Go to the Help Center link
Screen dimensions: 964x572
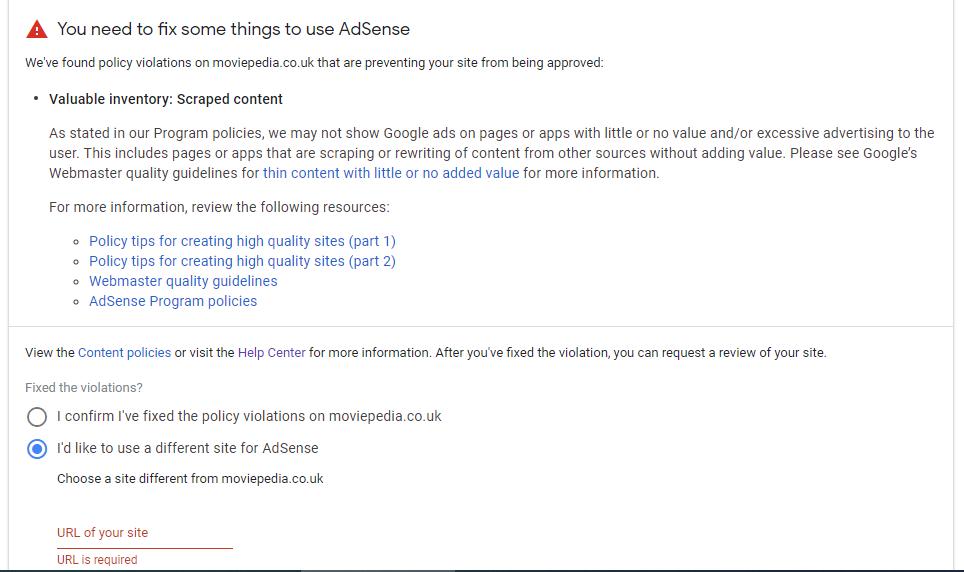pyautogui.click(x=271, y=353)
